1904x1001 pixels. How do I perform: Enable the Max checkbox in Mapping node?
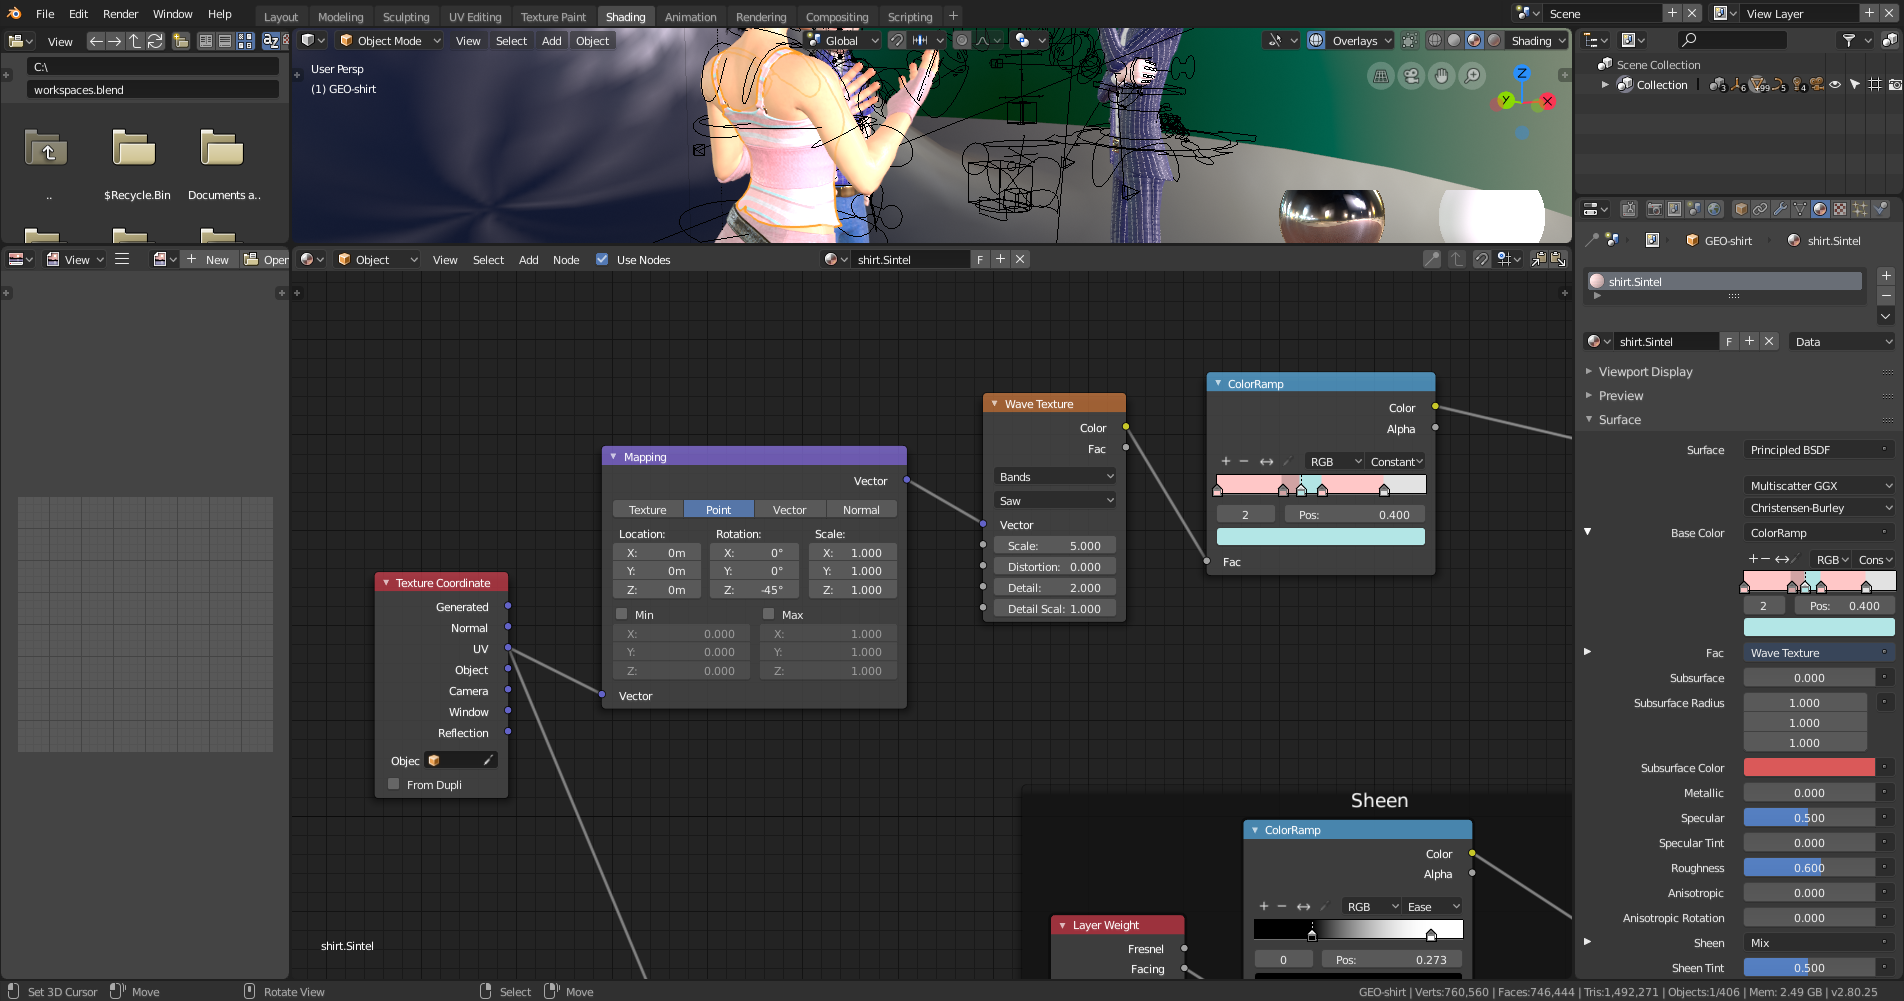(769, 614)
